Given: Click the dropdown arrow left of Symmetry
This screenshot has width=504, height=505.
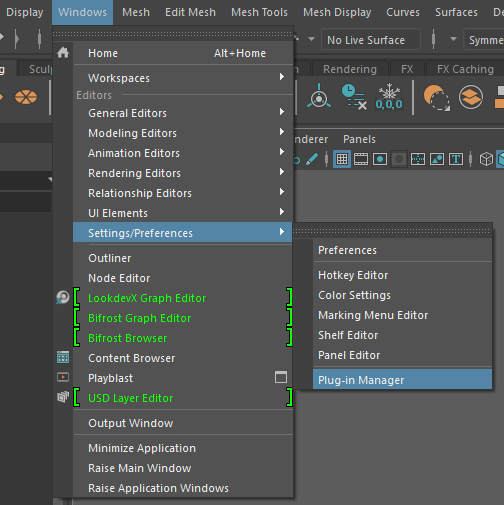Looking at the screenshot, I should pos(453,39).
